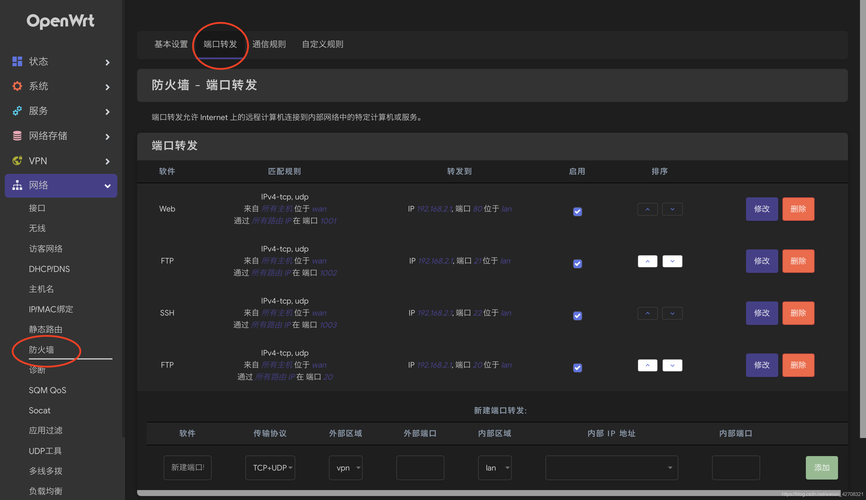866x500 pixels.
Task: Open the OpenWrt logo home
Action: 61,21
